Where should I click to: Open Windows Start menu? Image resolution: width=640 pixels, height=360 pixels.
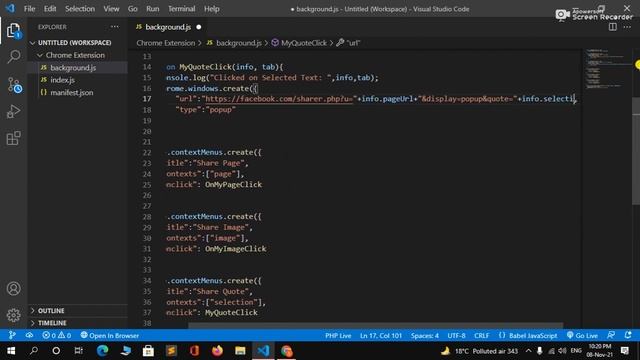11,351
